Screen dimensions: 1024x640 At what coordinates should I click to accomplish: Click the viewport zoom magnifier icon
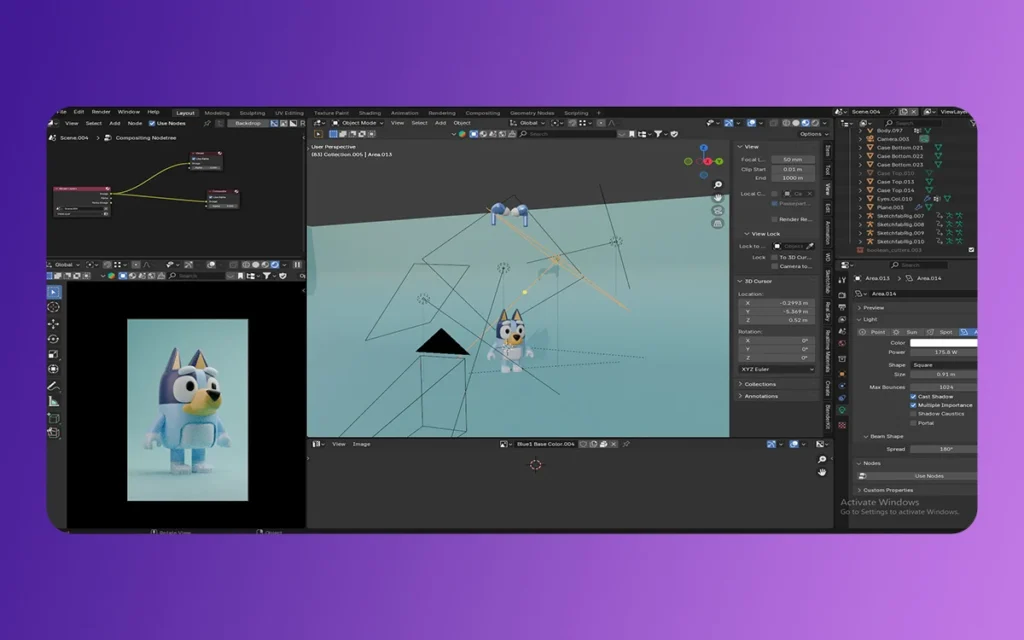tap(718, 185)
